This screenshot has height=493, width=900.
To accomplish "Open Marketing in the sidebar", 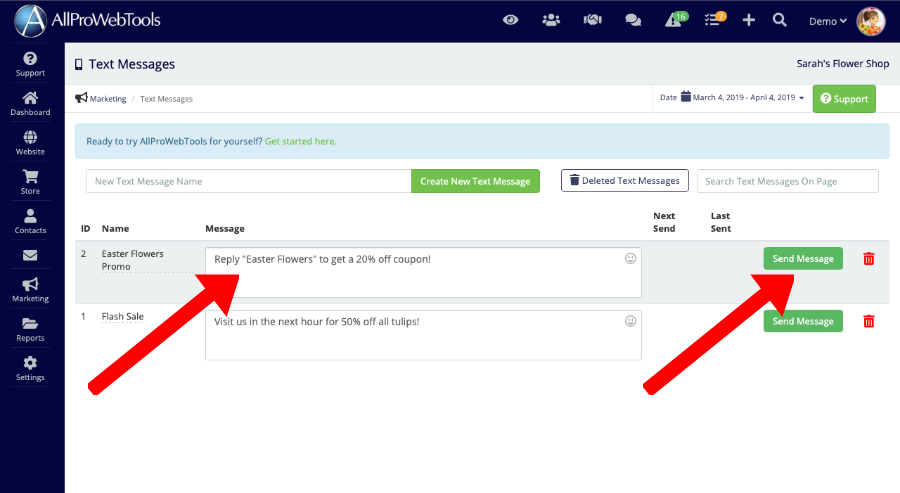I will [30, 290].
